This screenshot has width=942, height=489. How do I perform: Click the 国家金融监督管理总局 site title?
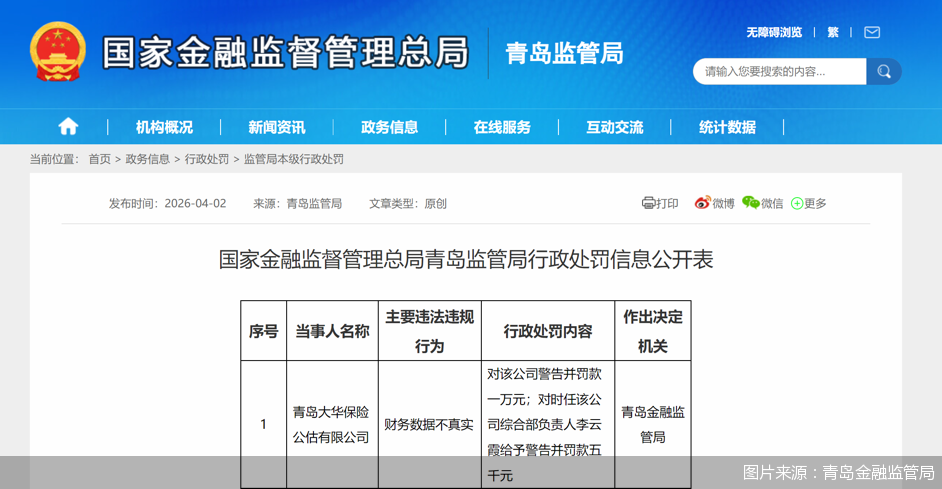click(x=285, y=52)
